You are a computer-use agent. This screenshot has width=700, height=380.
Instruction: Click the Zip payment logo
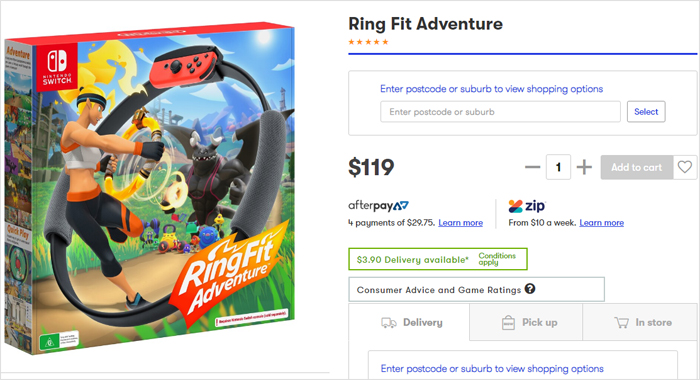[527, 206]
